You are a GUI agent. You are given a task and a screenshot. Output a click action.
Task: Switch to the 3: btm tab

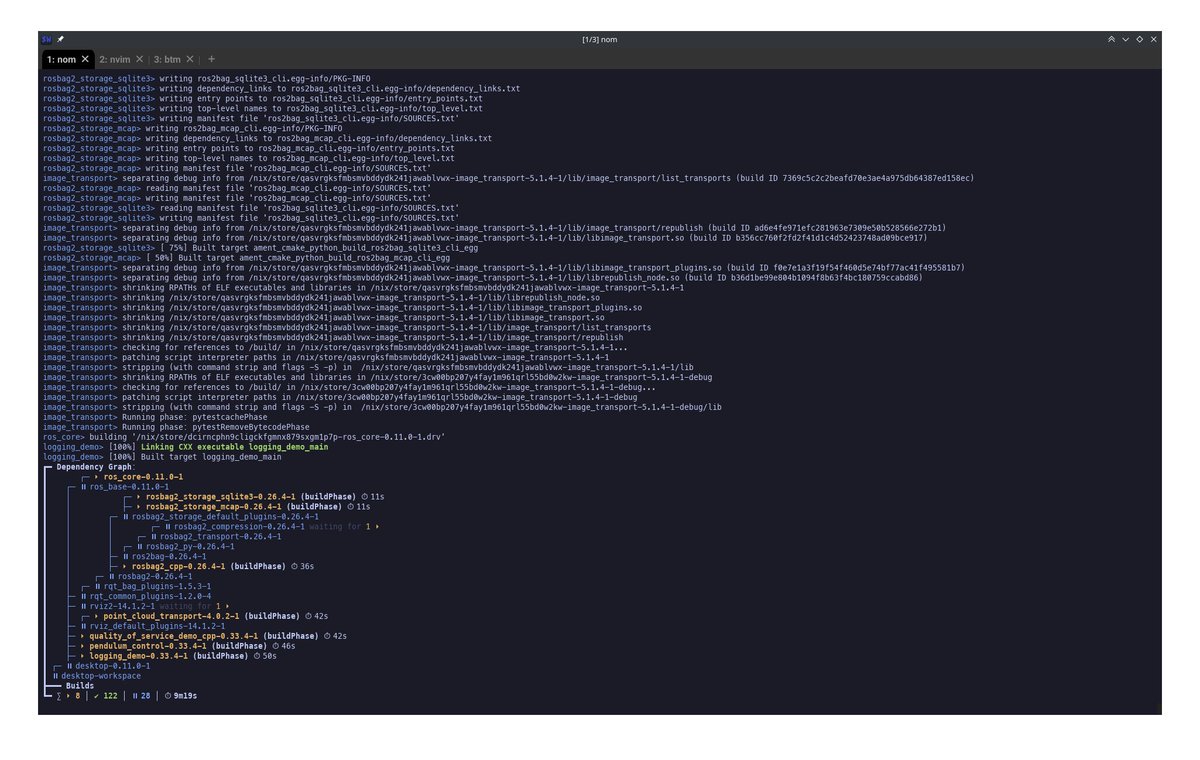point(167,59)
